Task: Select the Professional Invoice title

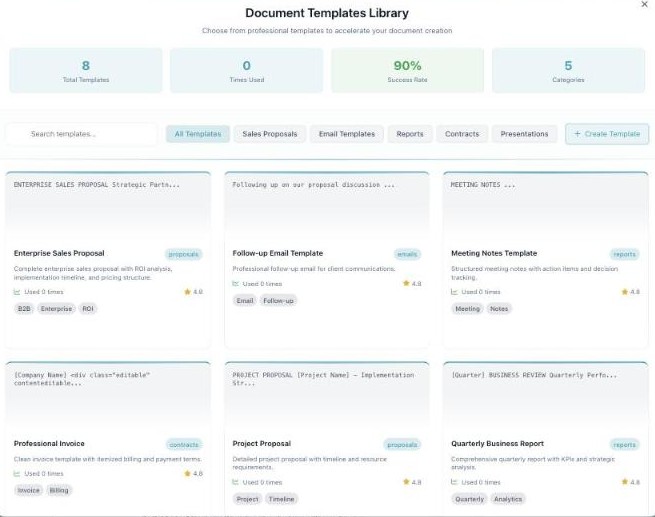Action: 49,444
